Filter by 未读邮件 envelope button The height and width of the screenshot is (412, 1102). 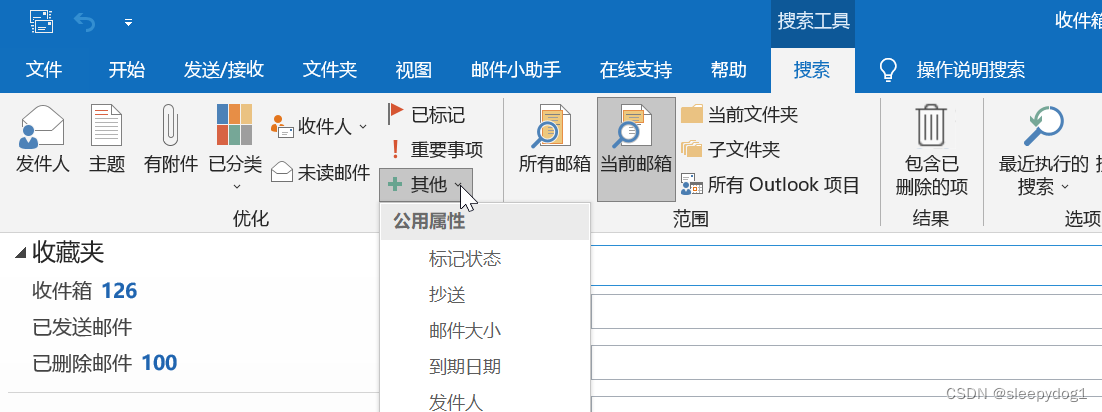[320, 172]
